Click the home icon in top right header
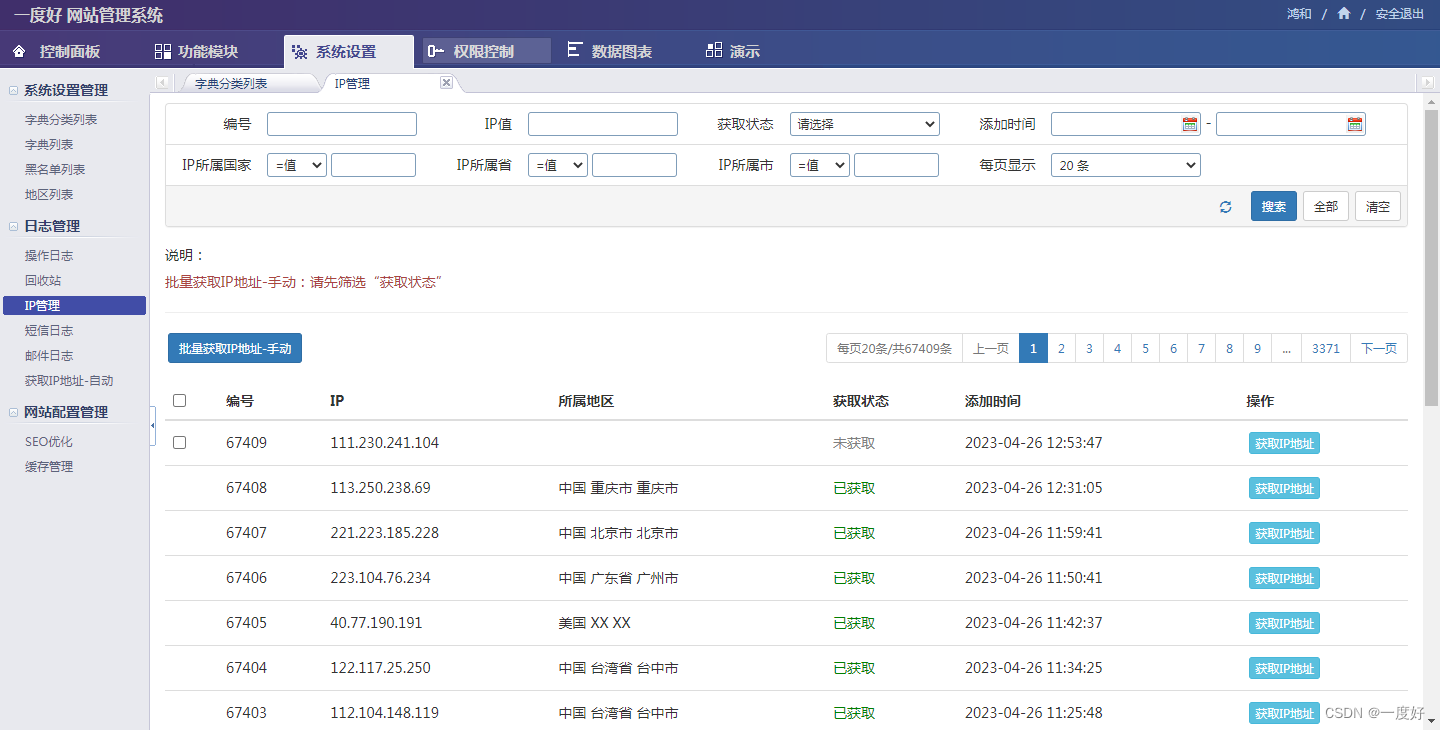The image size is (1440, 730). tap(1343, 14)
